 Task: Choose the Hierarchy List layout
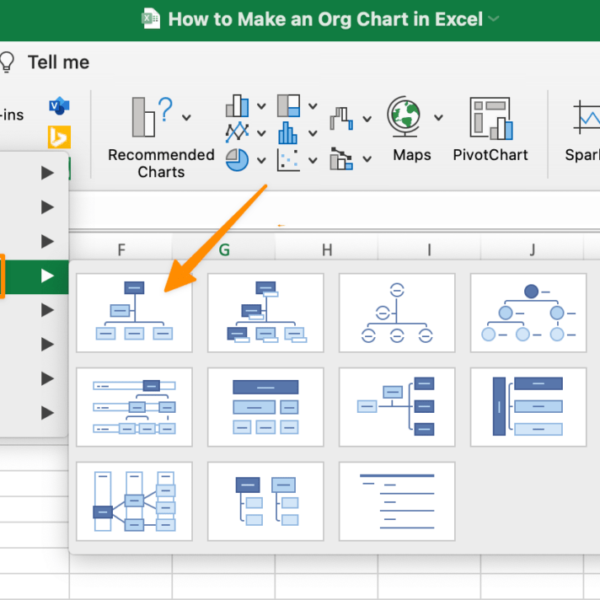pyautogui.click(x=265, y=500)
